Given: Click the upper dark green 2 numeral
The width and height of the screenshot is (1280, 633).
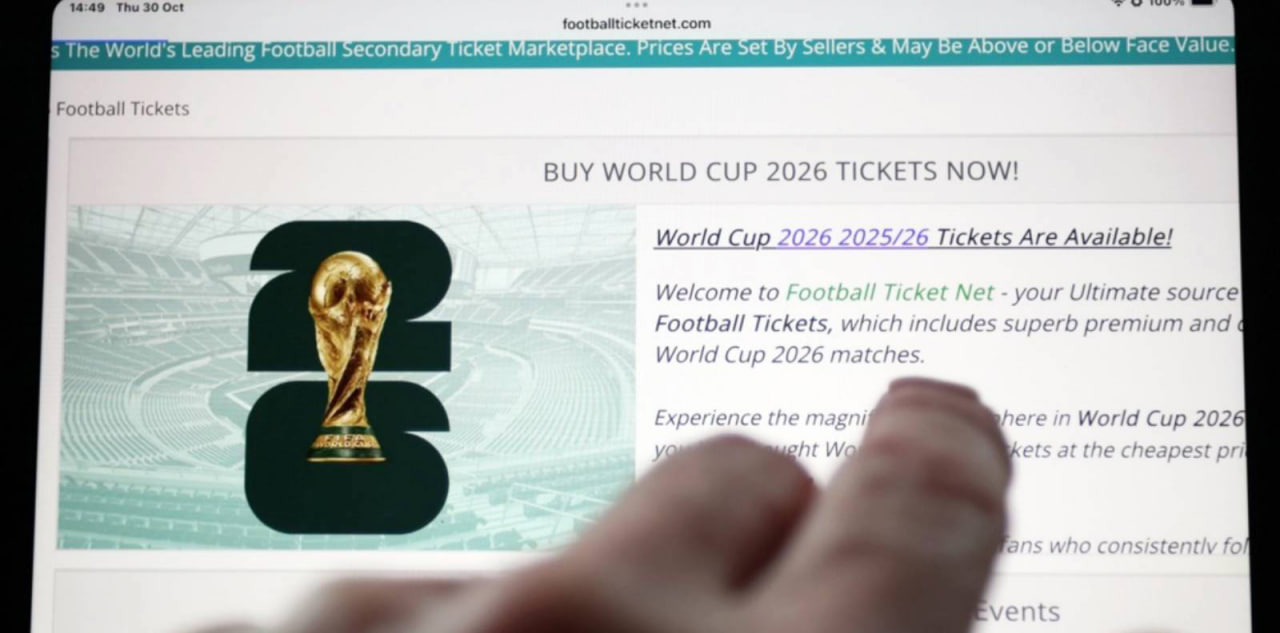Looking at the screenshot, I should (349, 295).
